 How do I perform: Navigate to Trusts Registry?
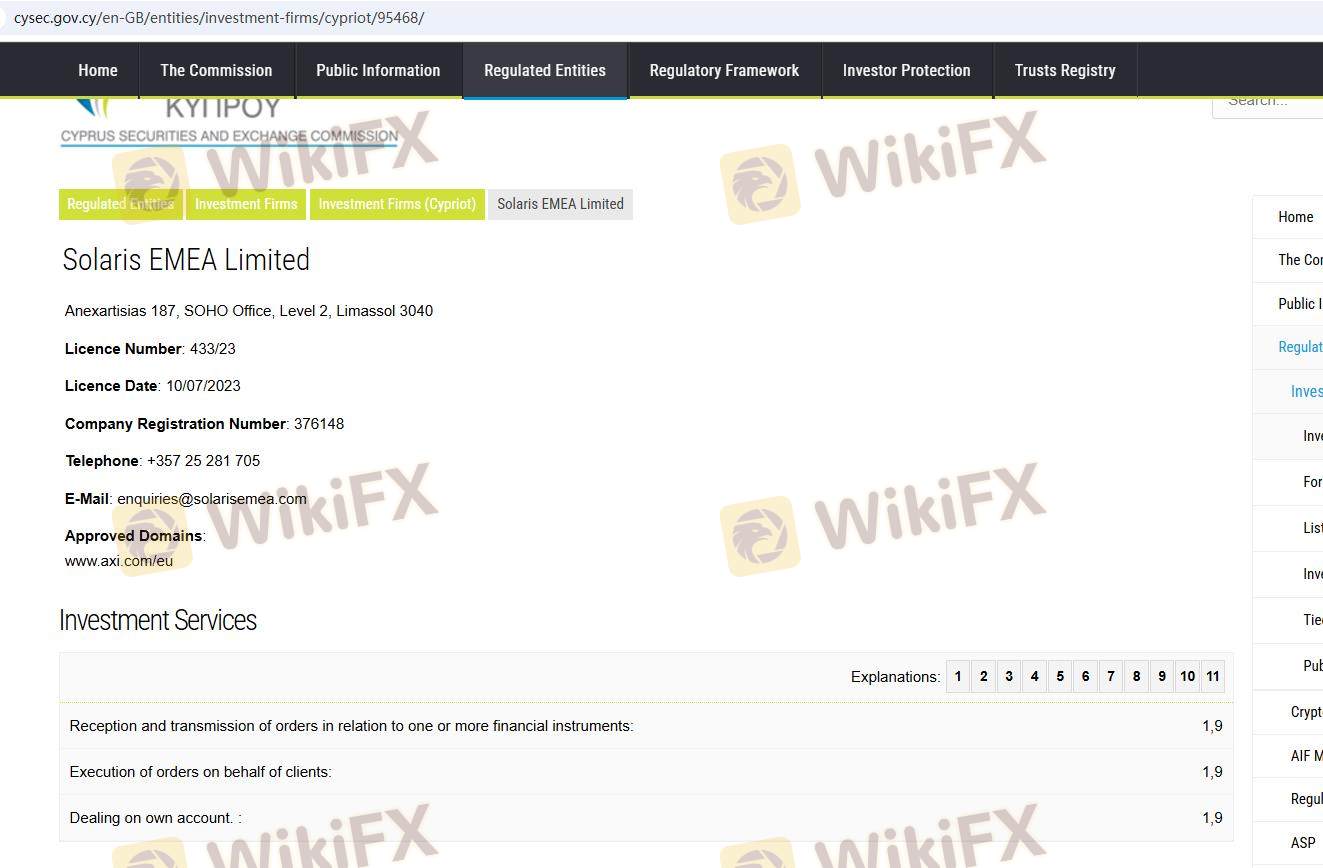pyautogui.click(x=1064, y=70)
